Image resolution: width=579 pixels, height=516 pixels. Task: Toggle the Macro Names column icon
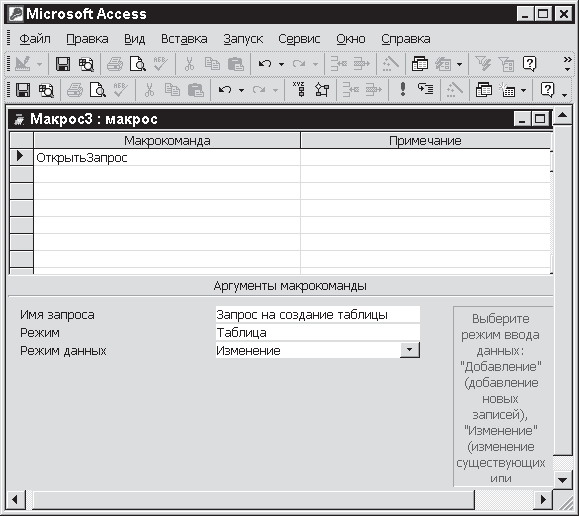click(299, 89)
